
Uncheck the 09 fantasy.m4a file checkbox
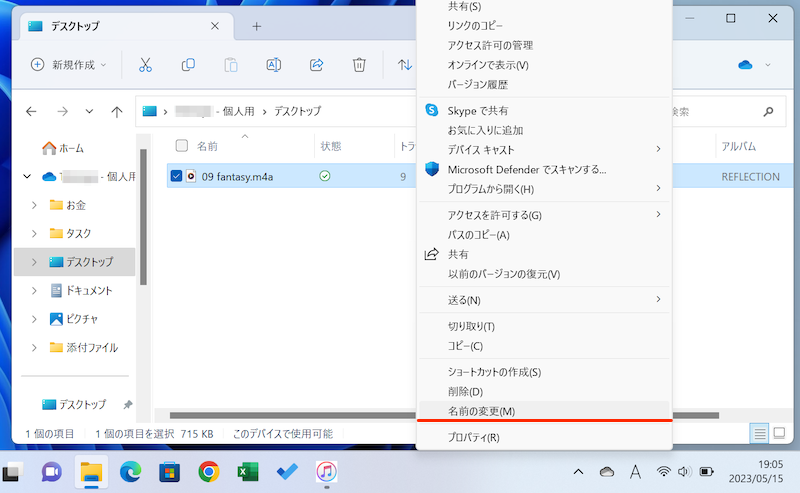177,176
